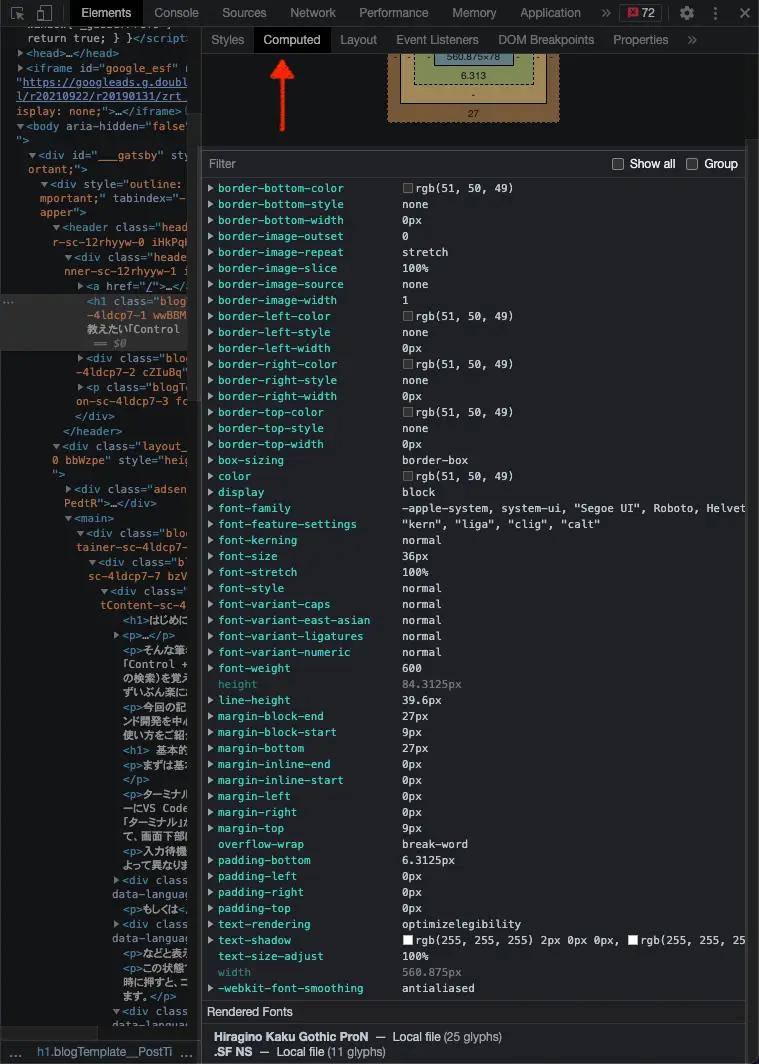Click the color swatch beside the color property

tap(408, 476)
